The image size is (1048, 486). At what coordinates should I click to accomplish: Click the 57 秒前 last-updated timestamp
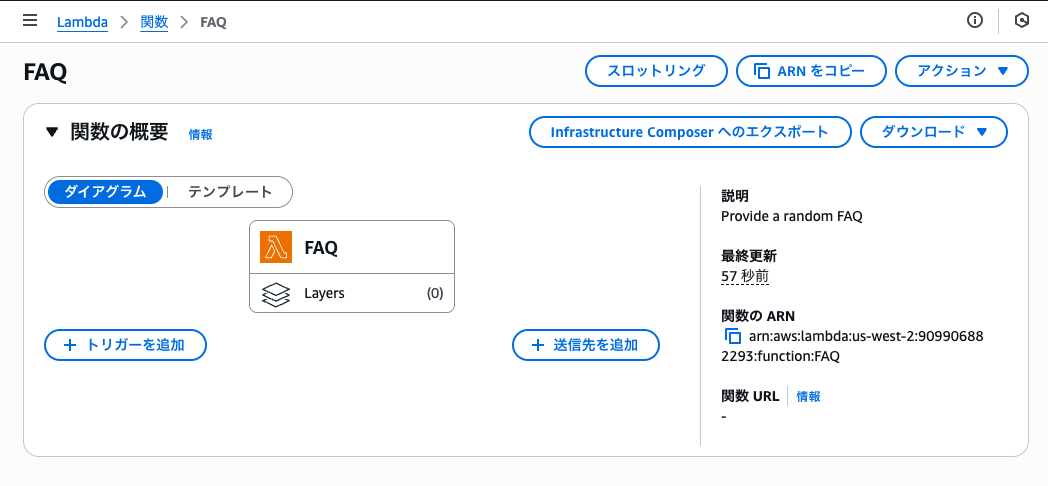tap(744, 276)
